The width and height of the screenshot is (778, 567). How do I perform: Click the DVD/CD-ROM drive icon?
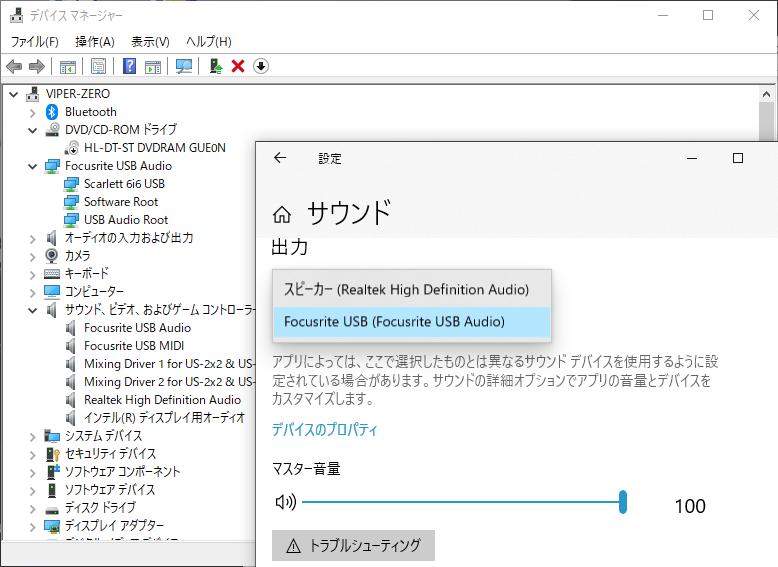(52, 129)
